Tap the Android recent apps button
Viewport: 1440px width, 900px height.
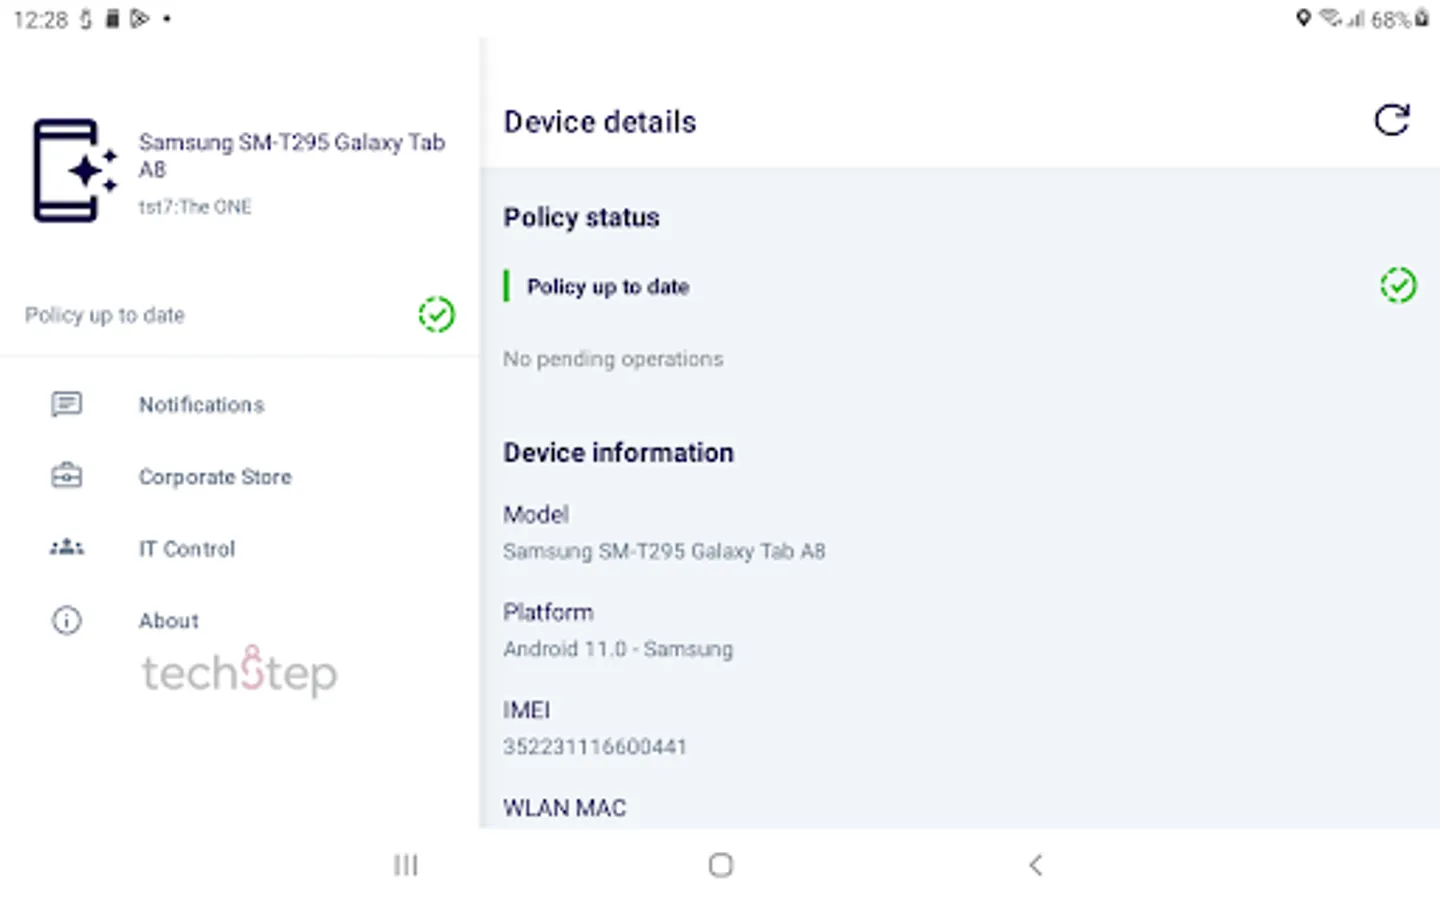(x=405, y=865)
